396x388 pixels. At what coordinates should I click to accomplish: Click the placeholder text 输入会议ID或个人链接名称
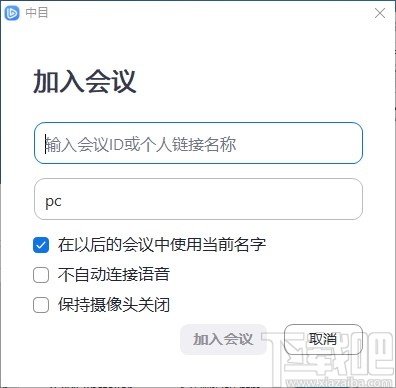(141, 144)
